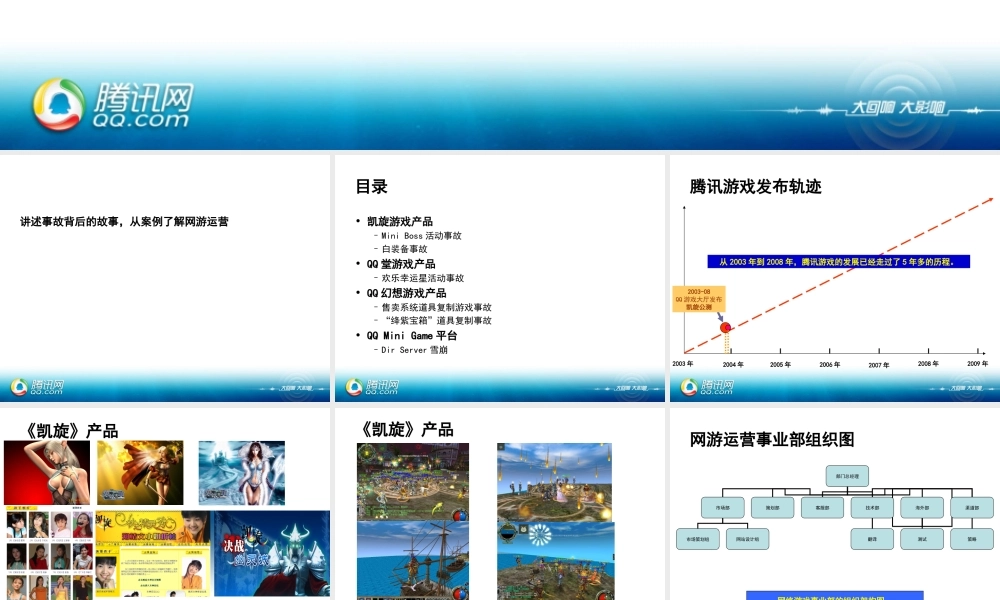
Task: Click the 2006 年 axis label
Action: tap(830, 365)
